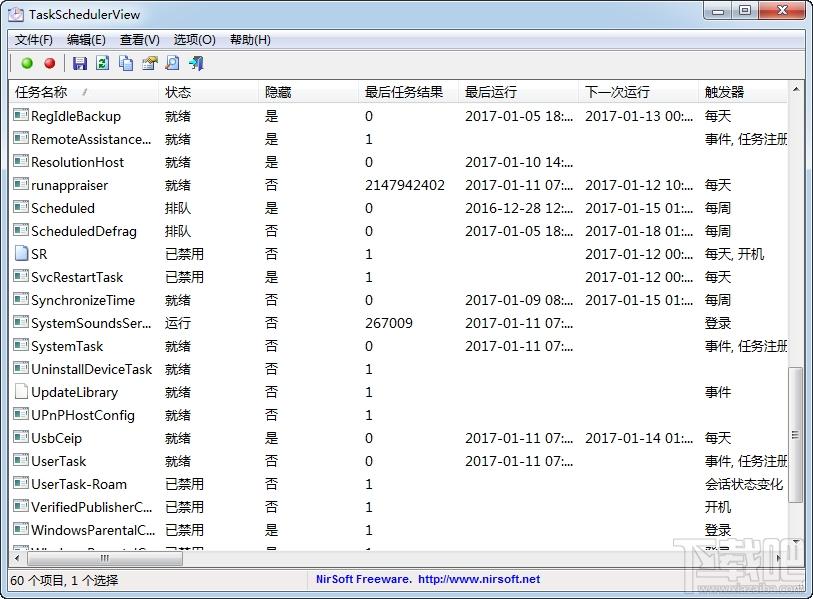Viewport: 813px width, 599px height.
Task: Click the copy selected items icon
Action: pos(126,63)
